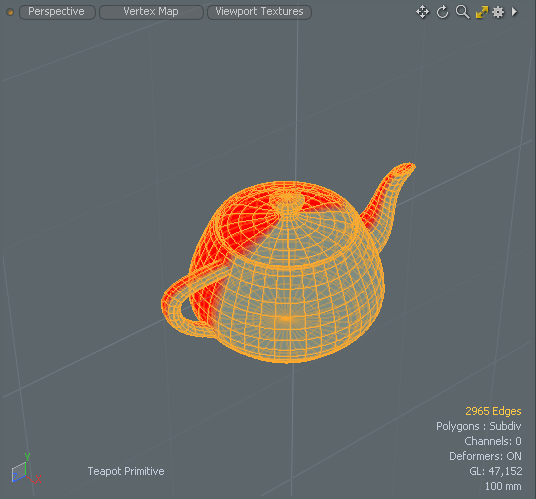This screenshot has width=536, height=499.
Task: Click the teapot spout tip
Action: [x=406, y=168]
